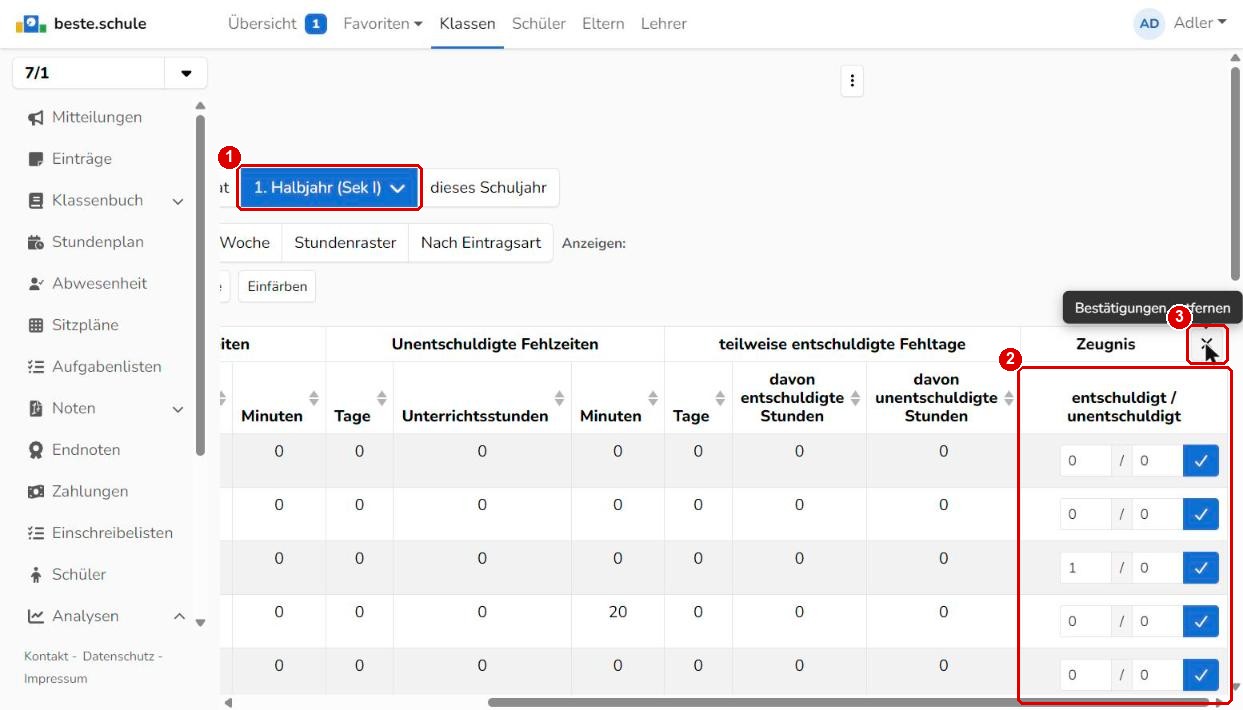
Task: Select Stundenraster view tab
Action: pyautogui.click(x=345, y=243)
